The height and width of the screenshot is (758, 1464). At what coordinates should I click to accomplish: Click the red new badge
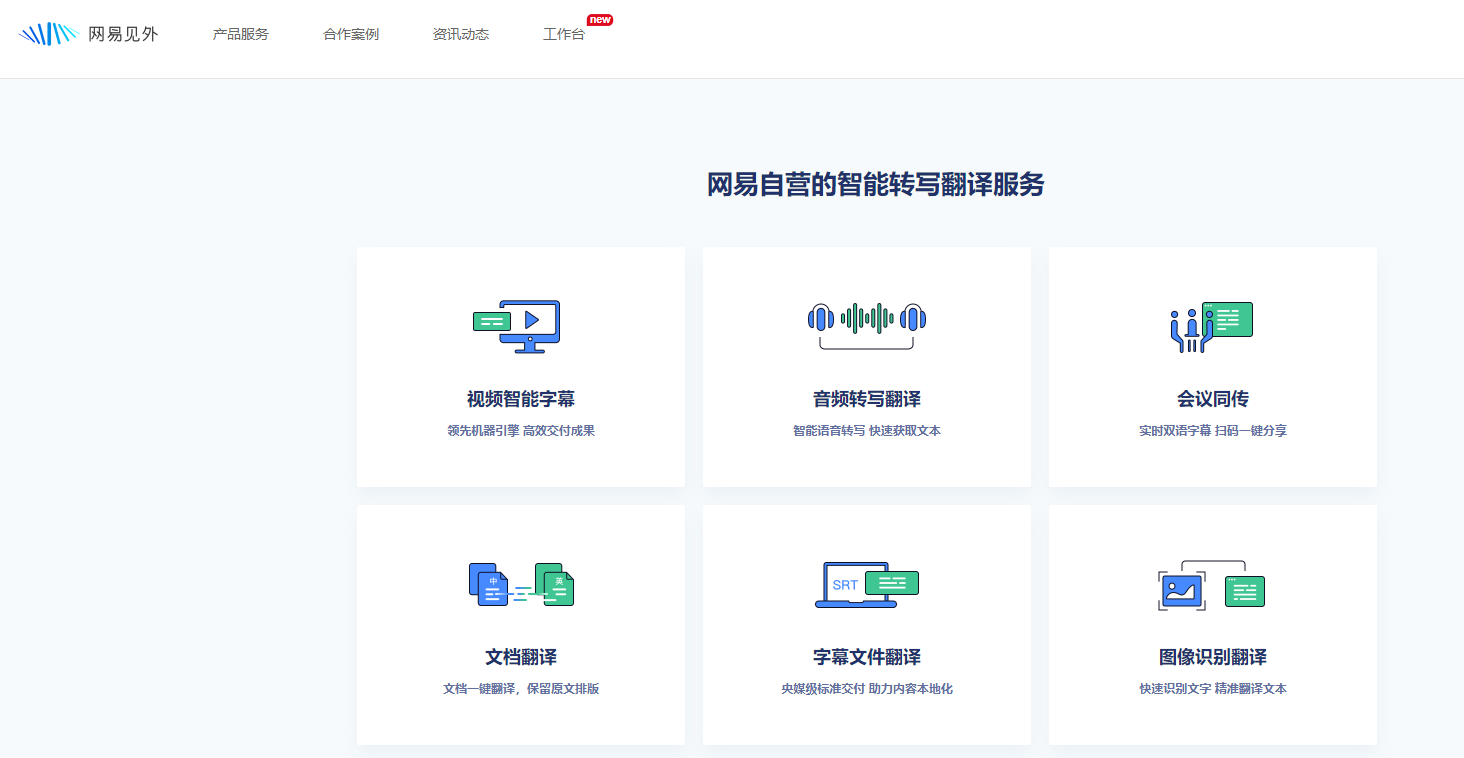pyautogui.click(x=600, y=19)
